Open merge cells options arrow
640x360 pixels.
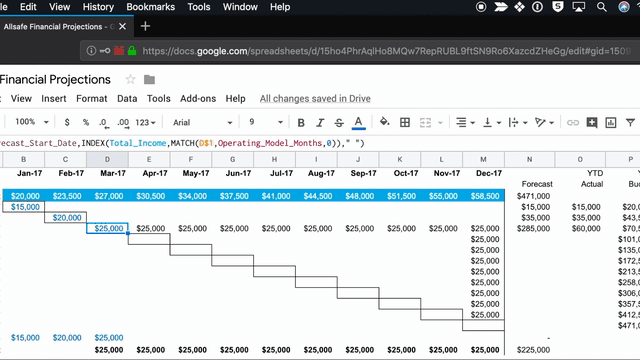(440, 122)
